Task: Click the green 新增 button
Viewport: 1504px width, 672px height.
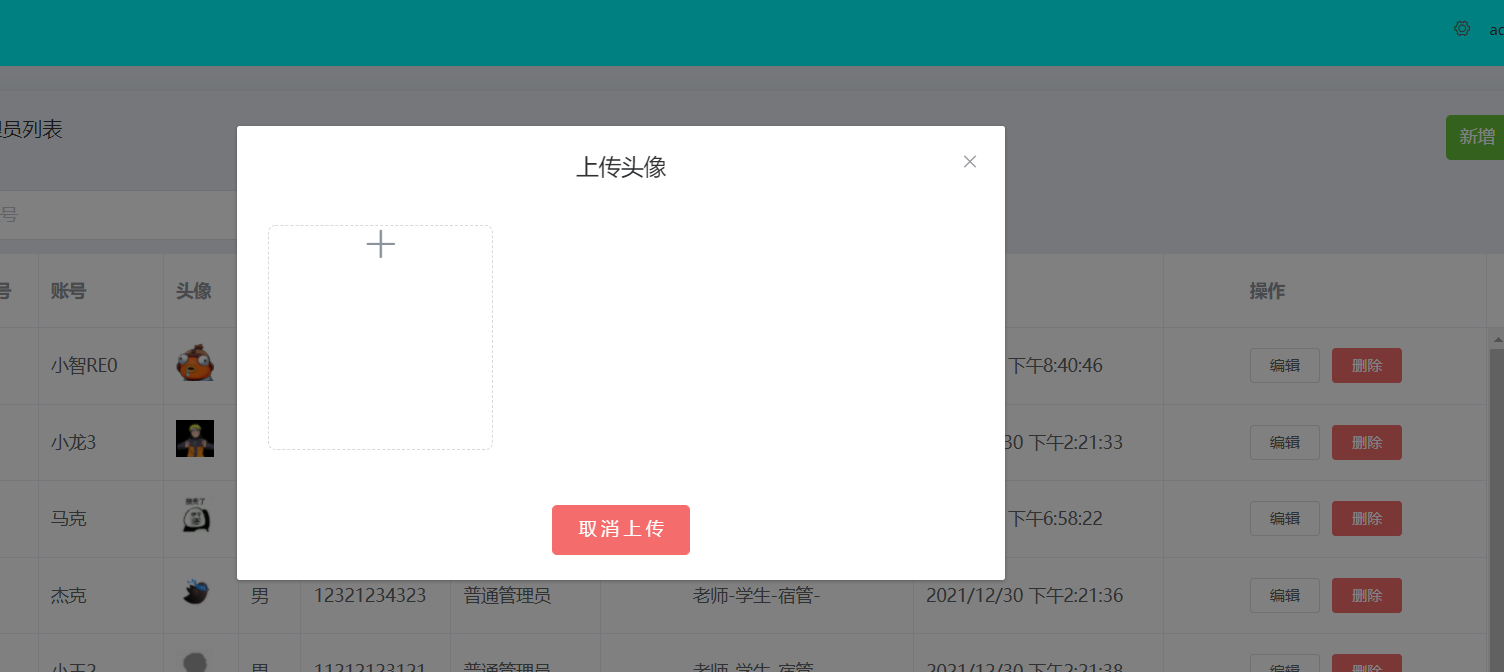Action: point(1477,137)
